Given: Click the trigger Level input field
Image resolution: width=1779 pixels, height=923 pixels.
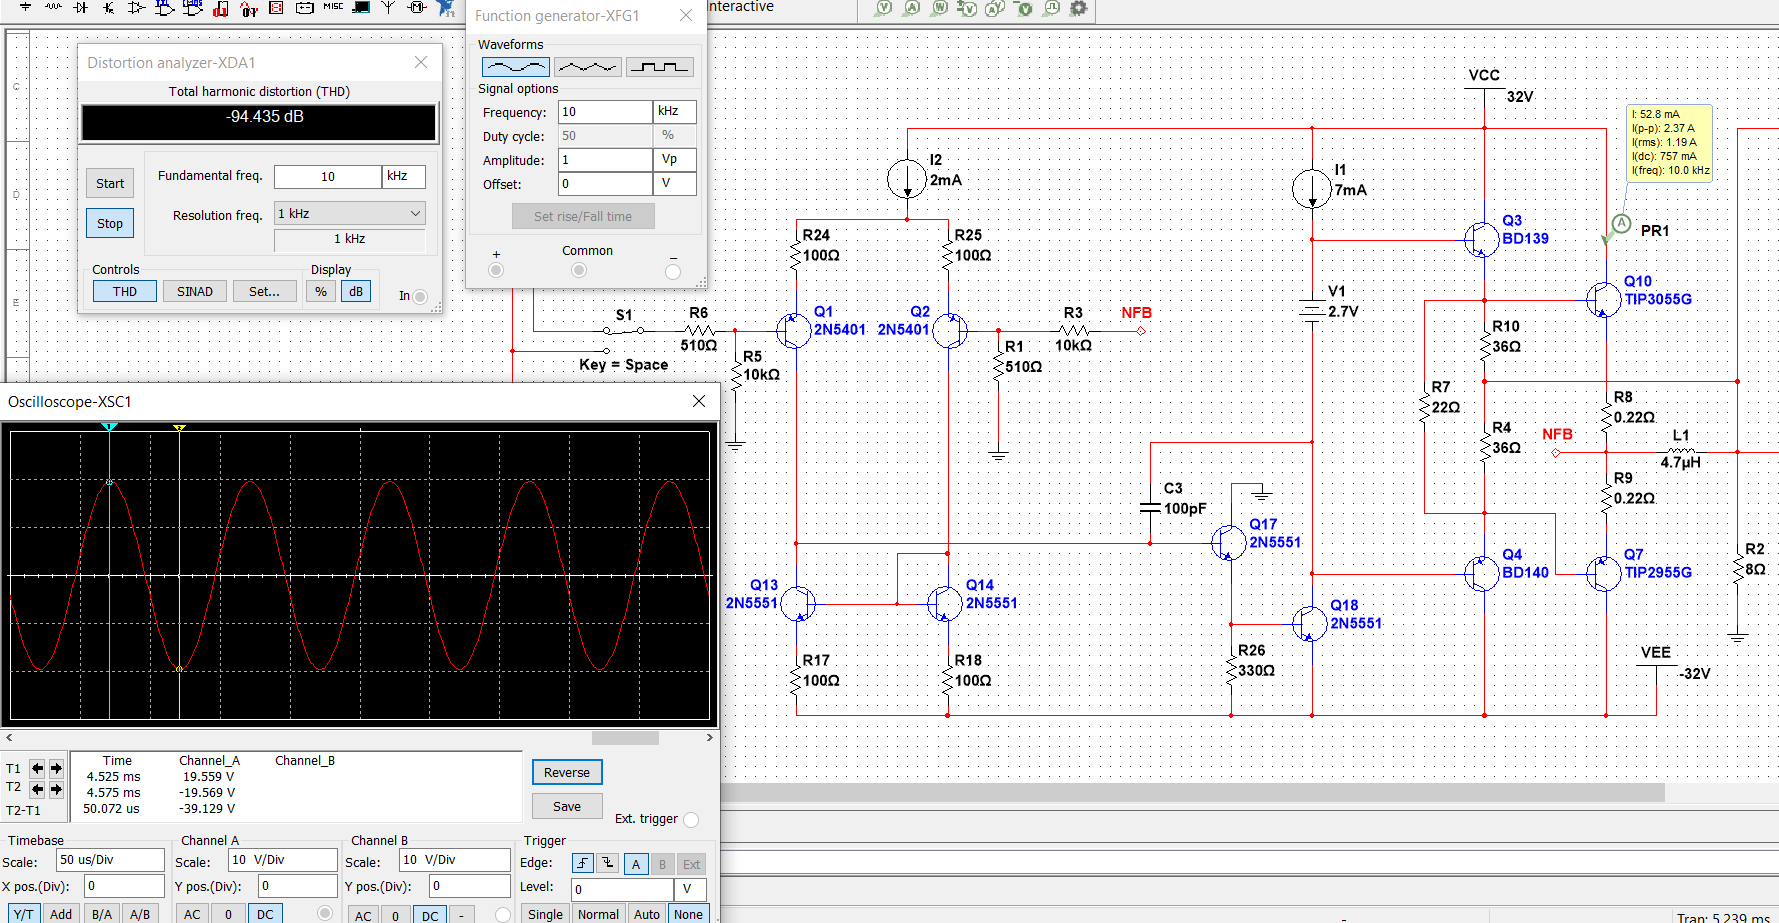Looking at the screenshot, I should [622, 889].
